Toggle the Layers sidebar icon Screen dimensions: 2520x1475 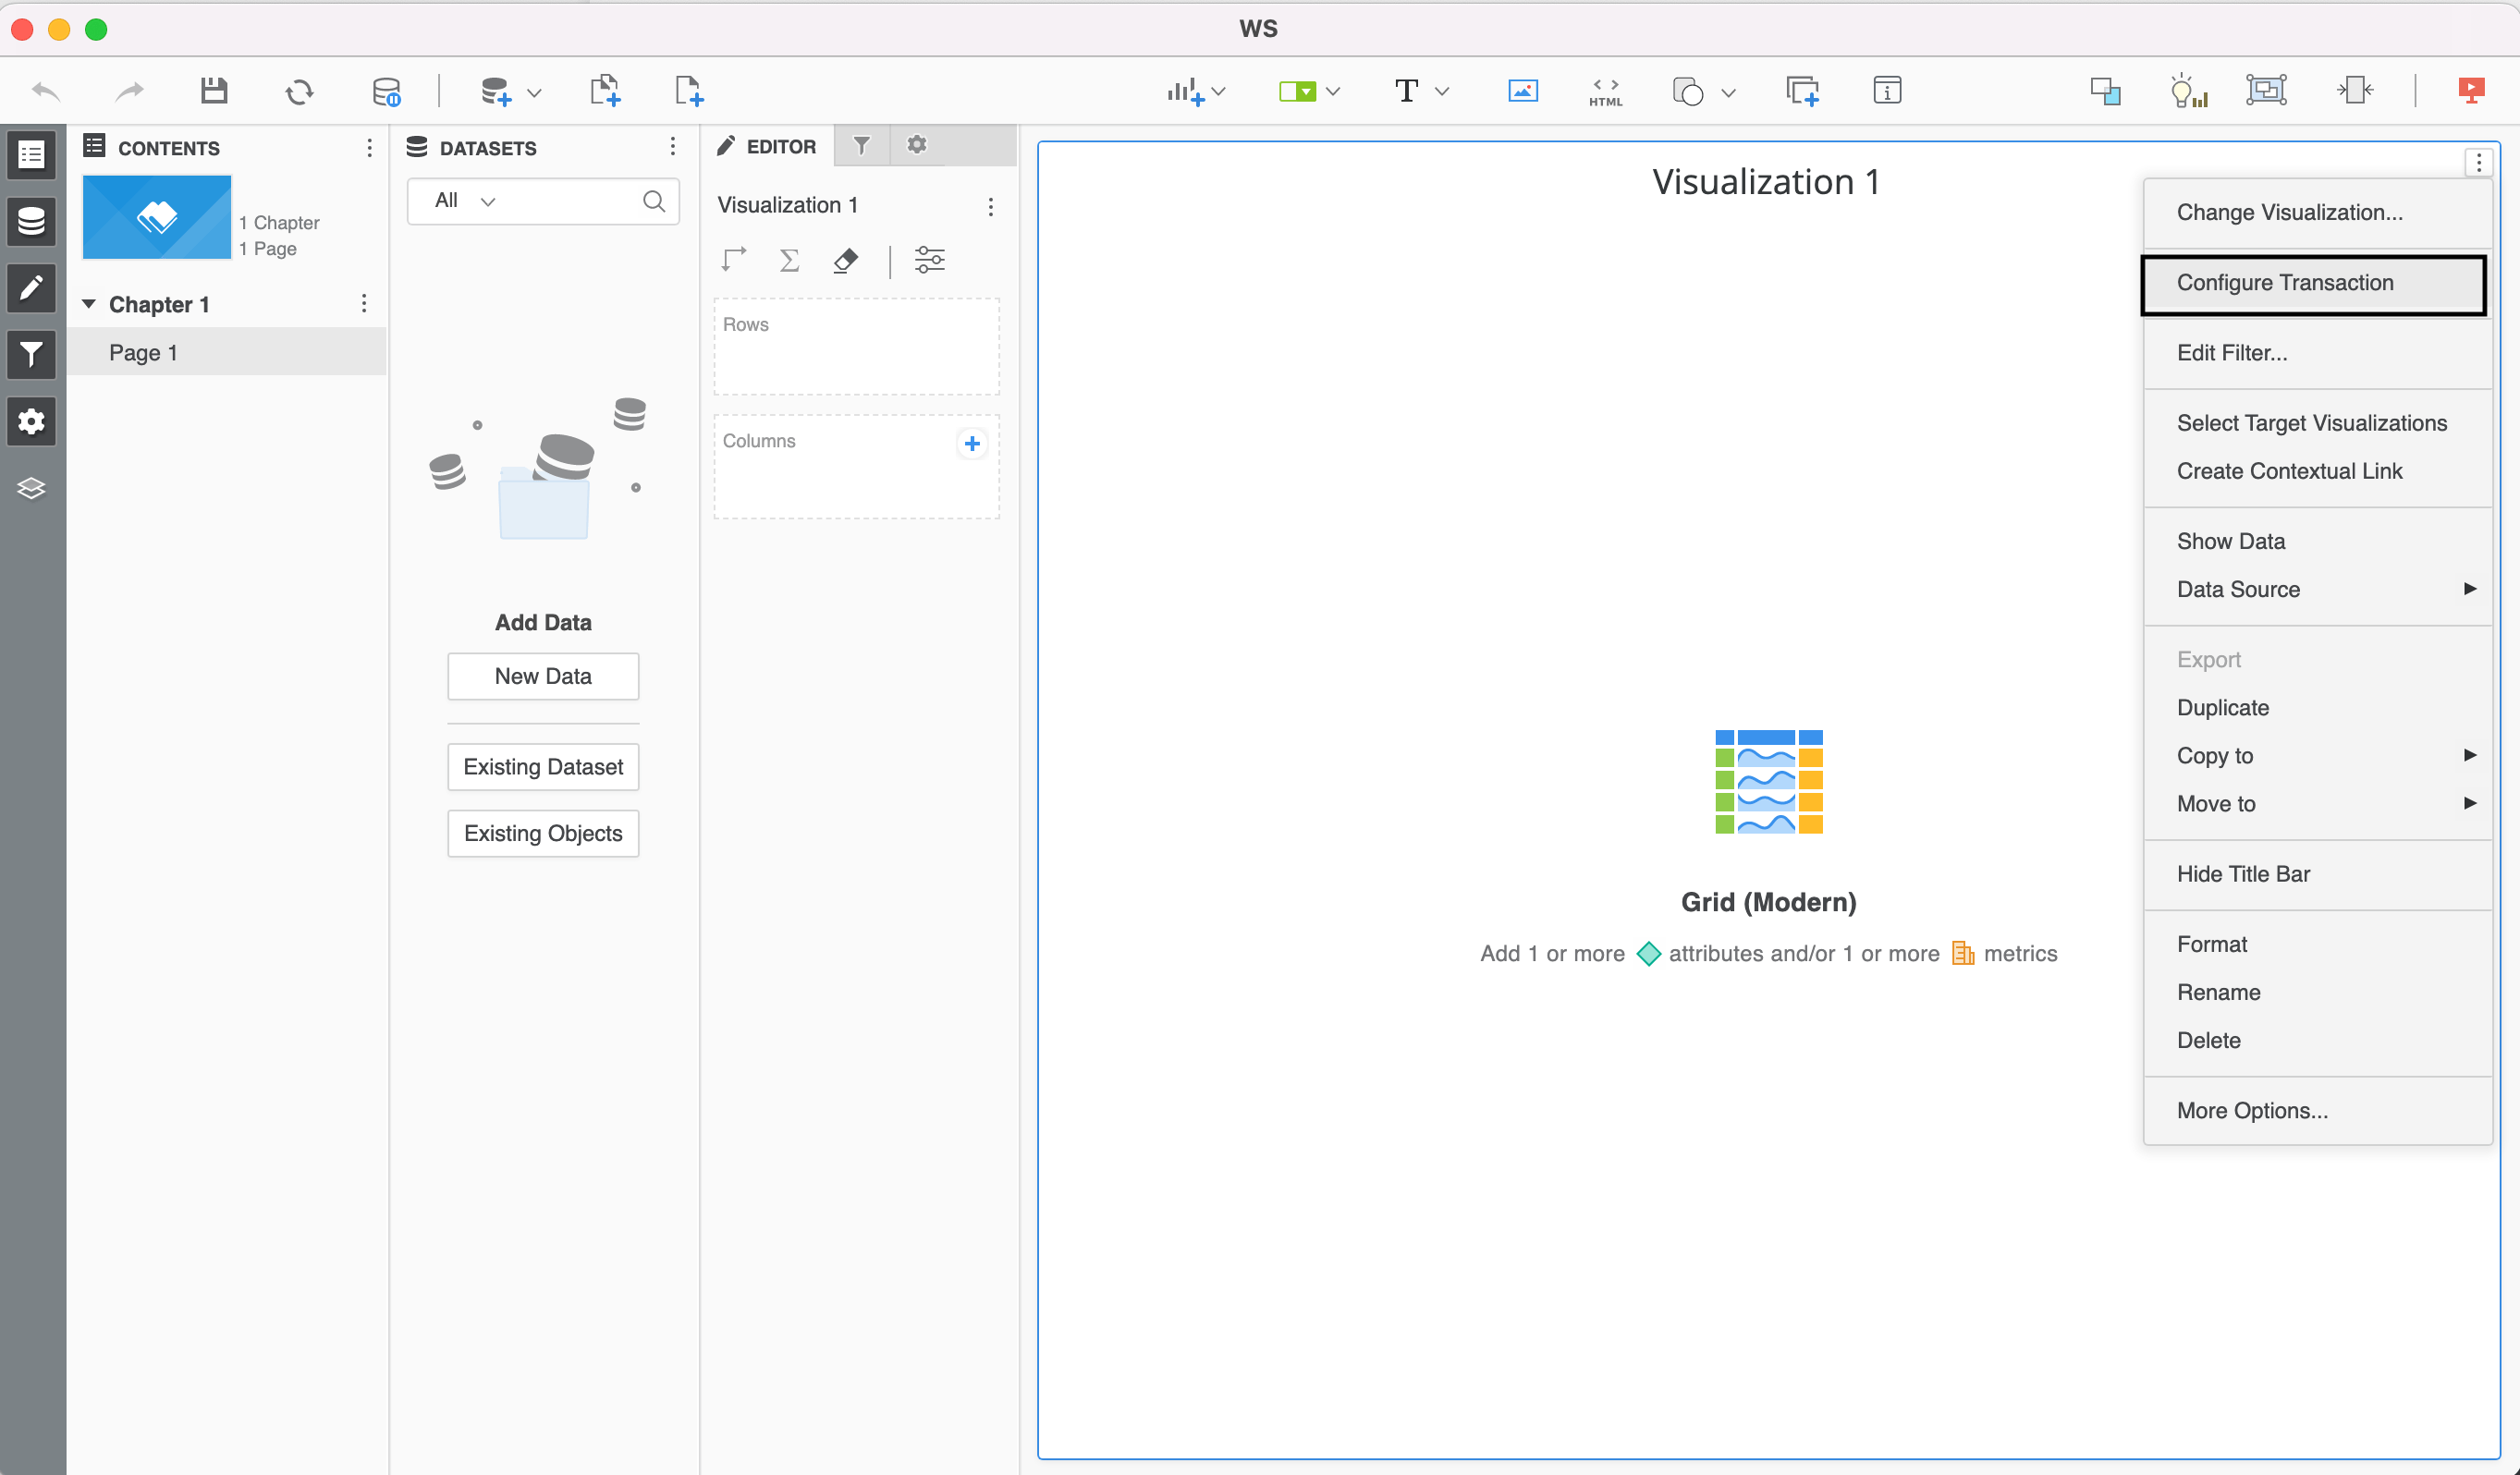[x=32, y=488]
